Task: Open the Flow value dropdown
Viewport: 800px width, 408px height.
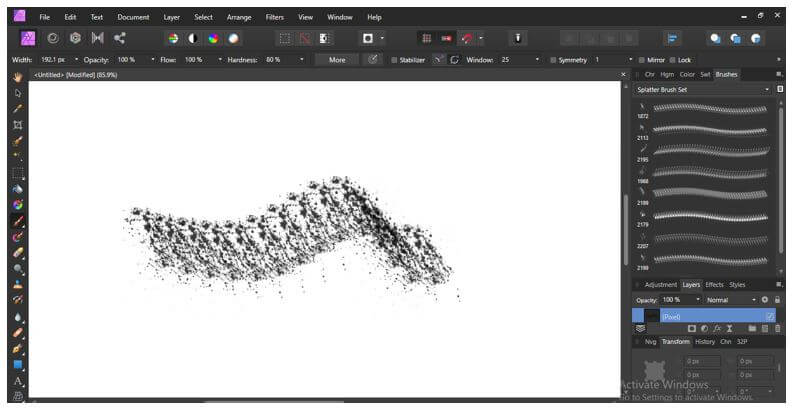Action: tap(220, 60)
